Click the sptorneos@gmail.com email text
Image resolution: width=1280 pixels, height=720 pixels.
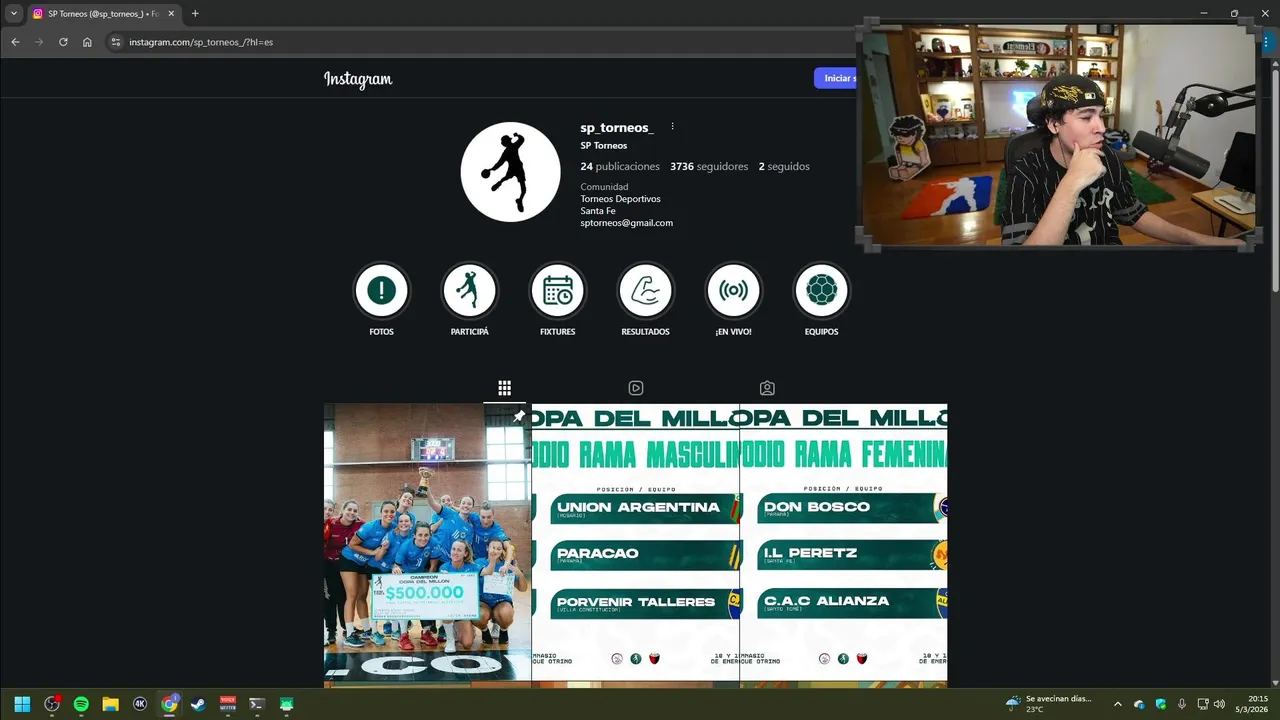tap(626, 223)
